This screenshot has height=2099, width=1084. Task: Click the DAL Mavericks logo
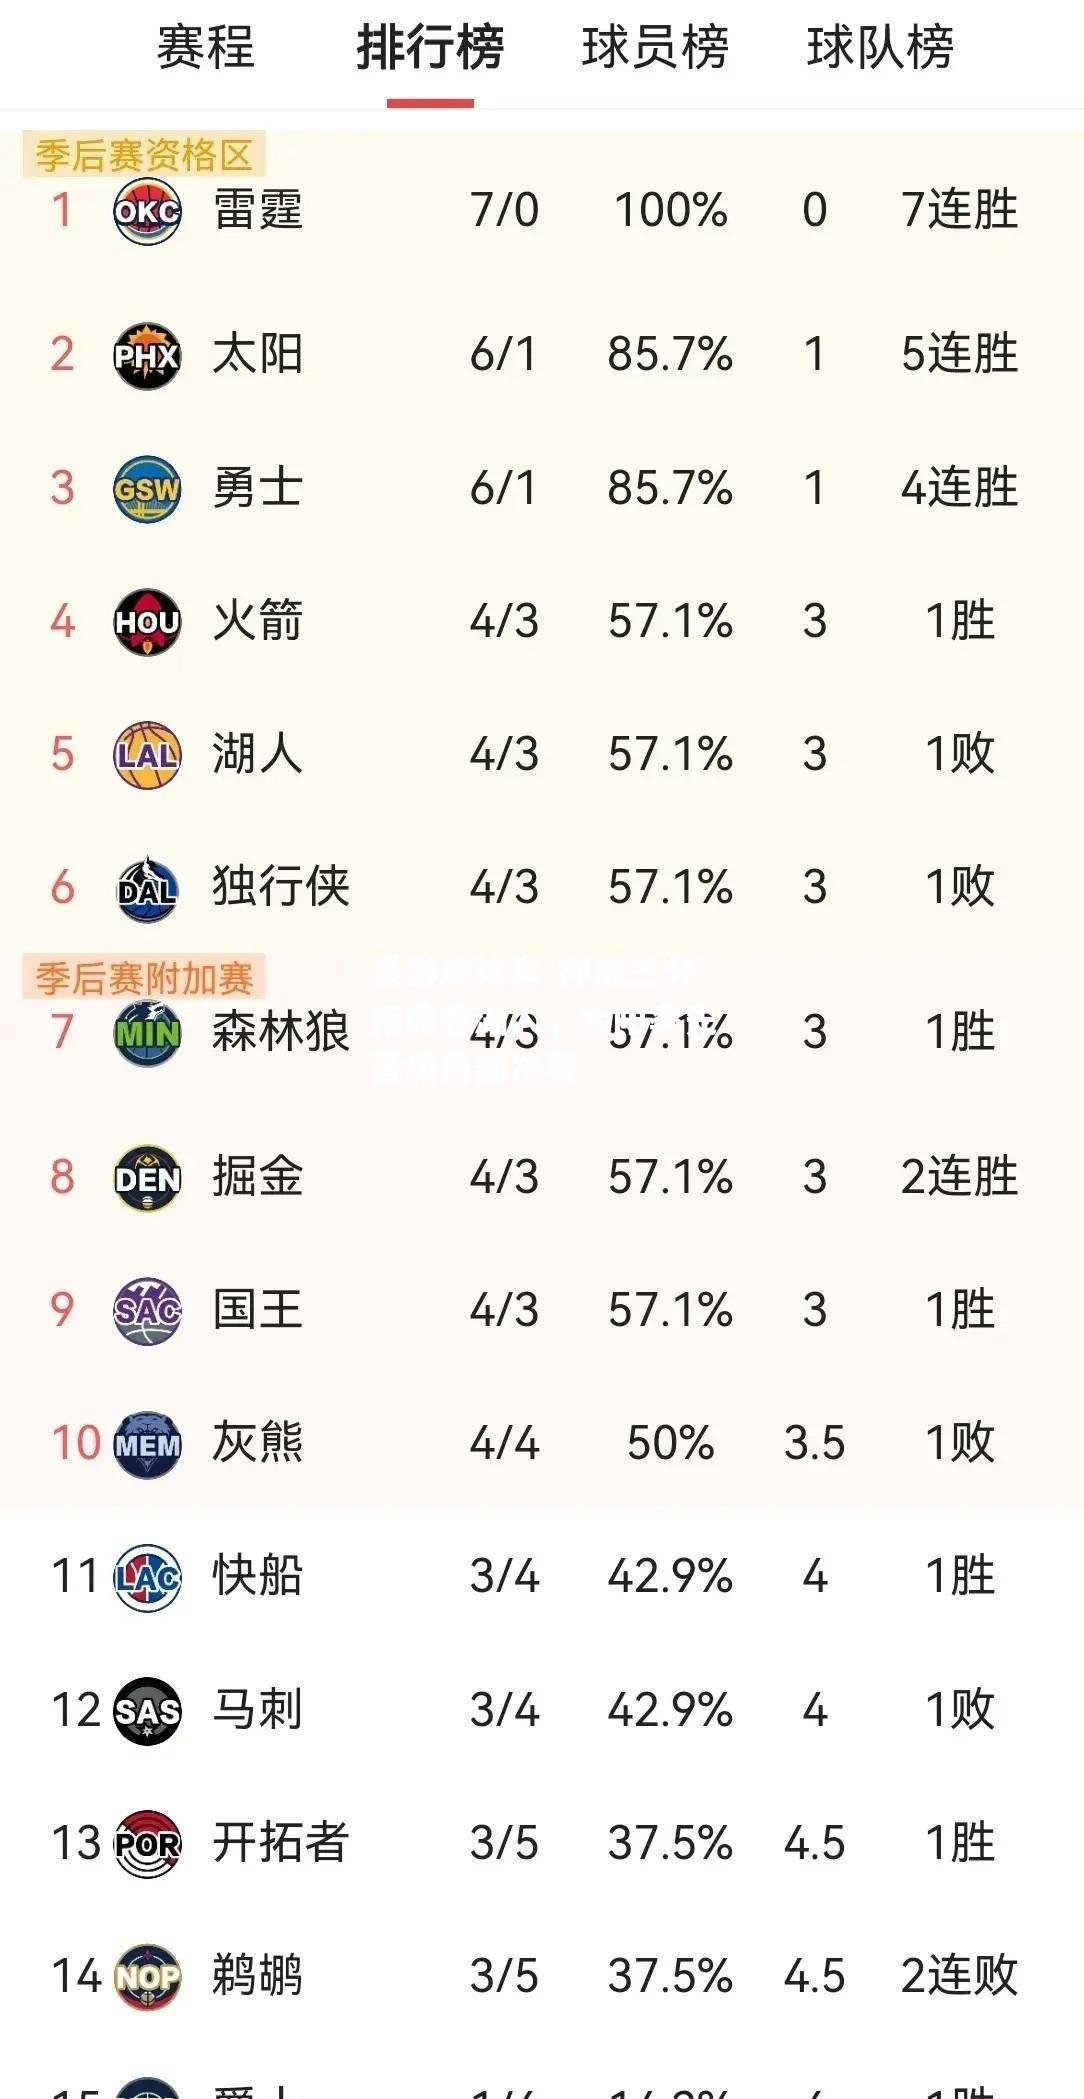147,888
